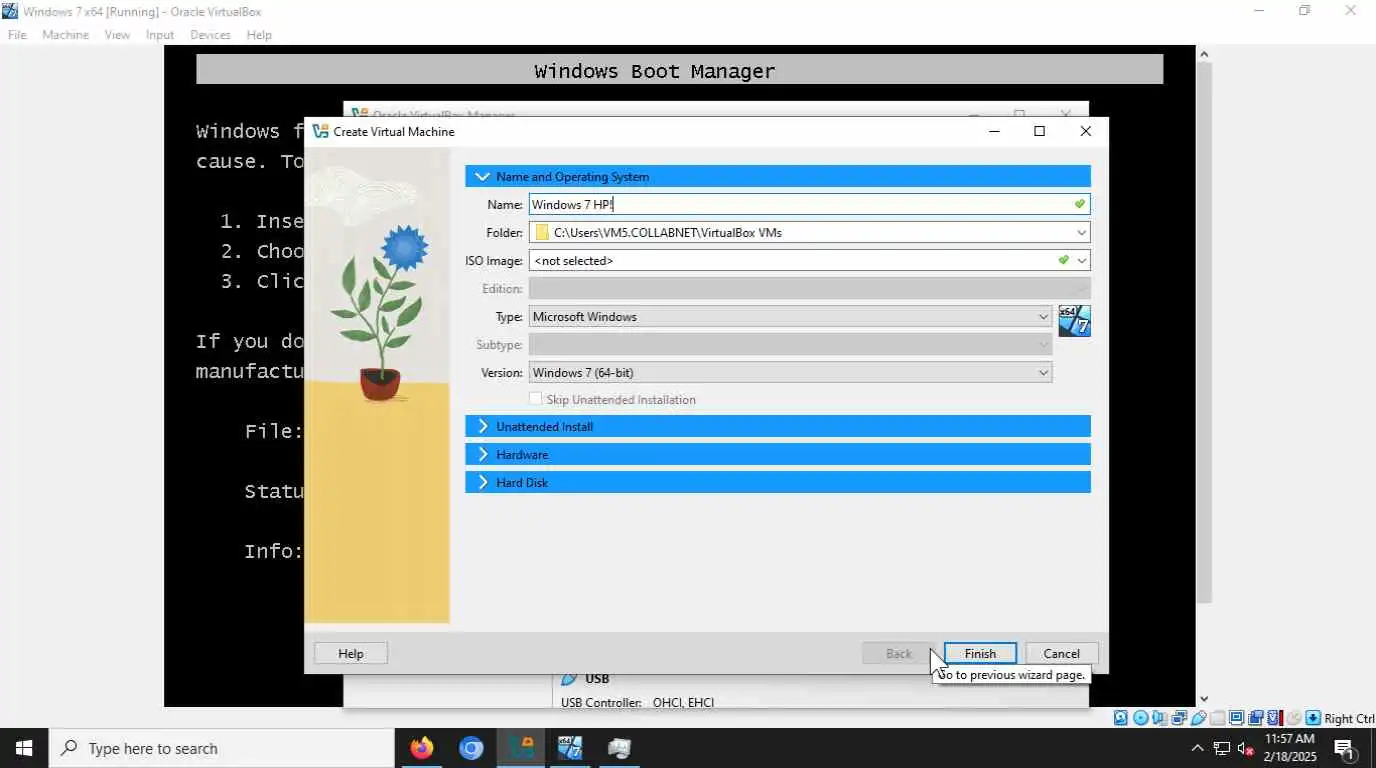
Task: Expand the Hard Disk section
Action: tap(778, 483)
